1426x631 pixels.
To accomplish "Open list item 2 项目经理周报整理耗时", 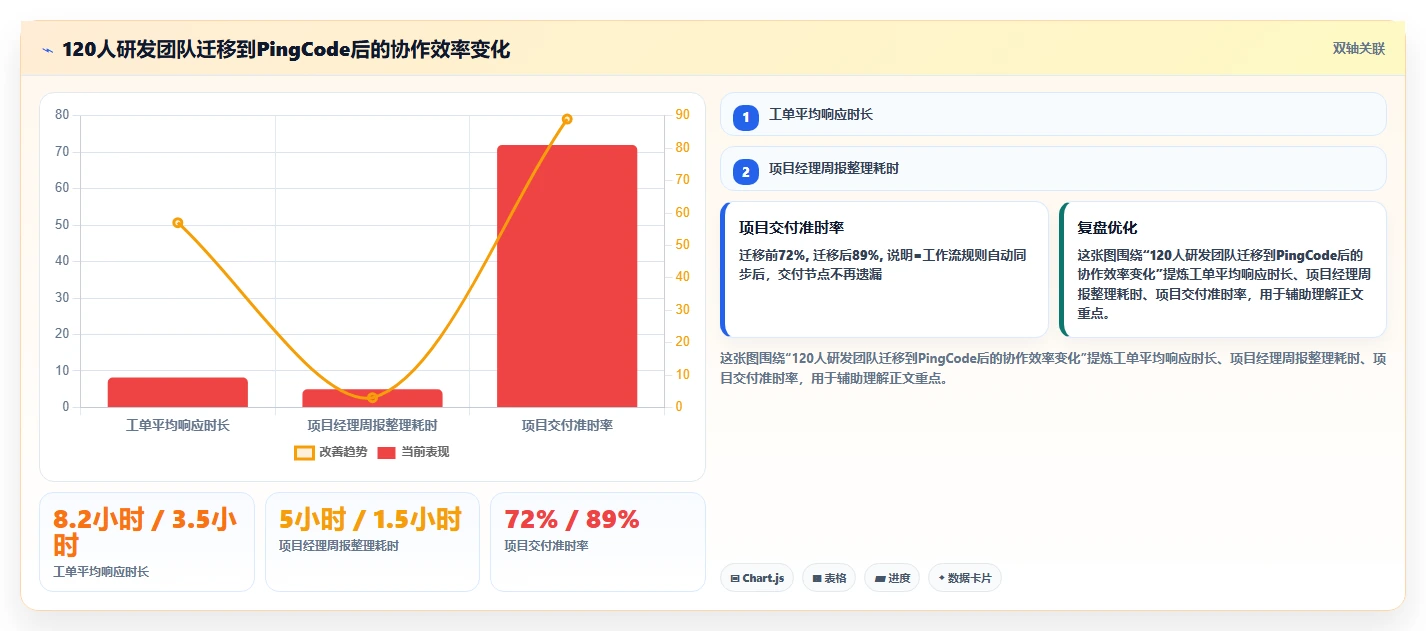I will coord(1053,168).
